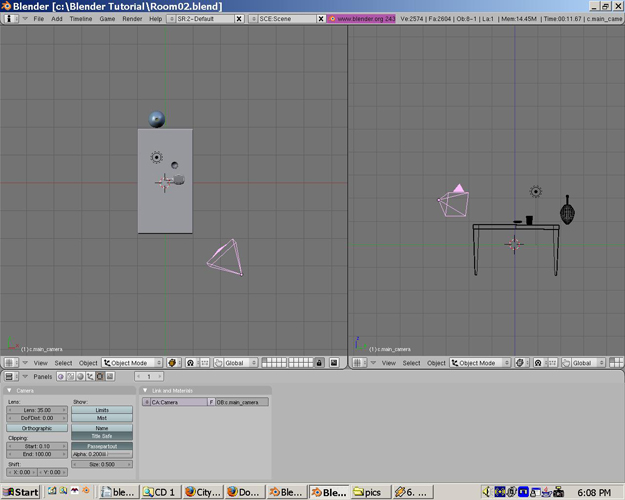The width and height of the screenshot is (625, 500).
Task: Select the Scene context icon in Panels header
Action: [x=110, y=376]
